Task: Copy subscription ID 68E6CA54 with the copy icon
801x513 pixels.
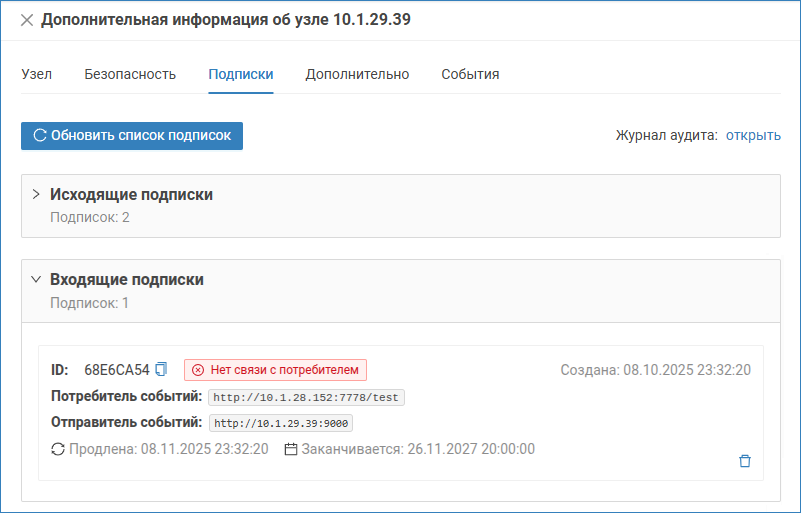Action: point(162,369)
